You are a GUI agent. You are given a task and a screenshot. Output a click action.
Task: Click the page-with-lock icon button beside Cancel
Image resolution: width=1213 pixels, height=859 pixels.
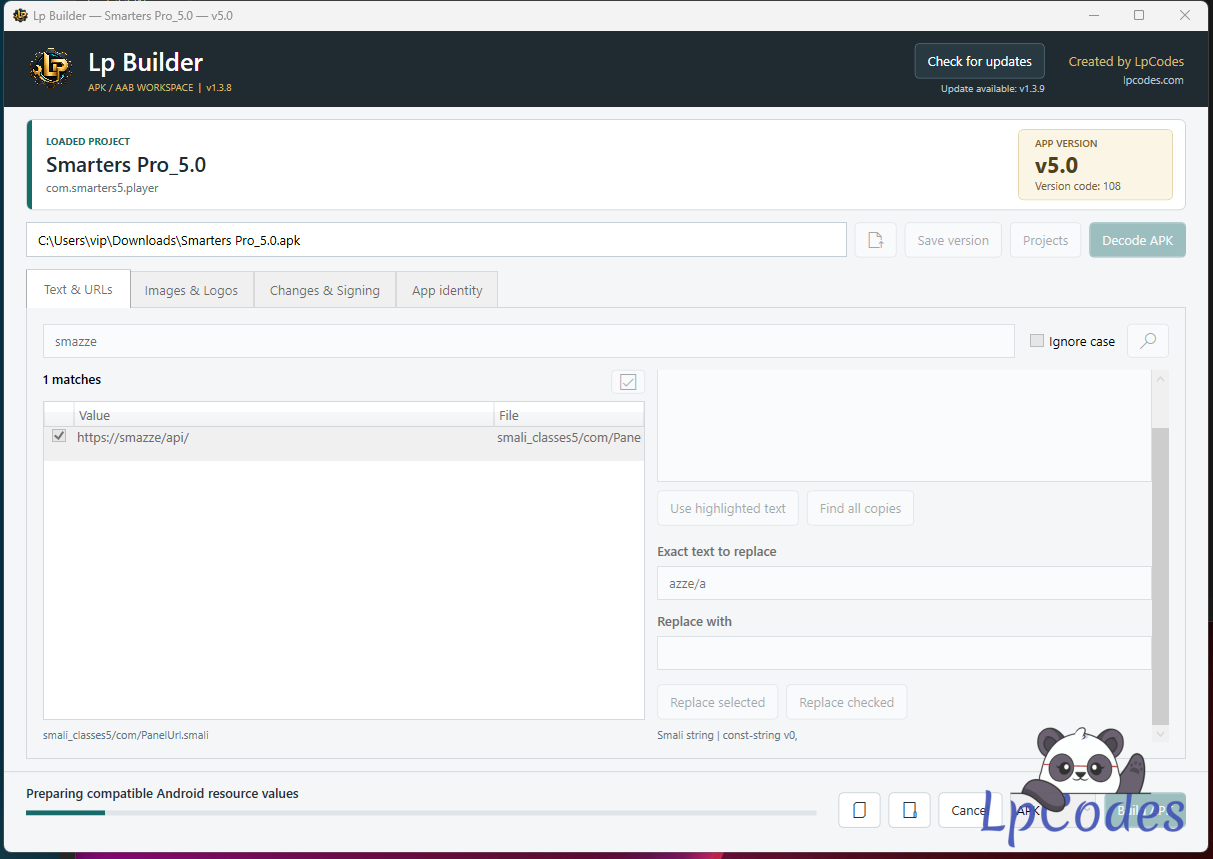click(x=909, y=810)
